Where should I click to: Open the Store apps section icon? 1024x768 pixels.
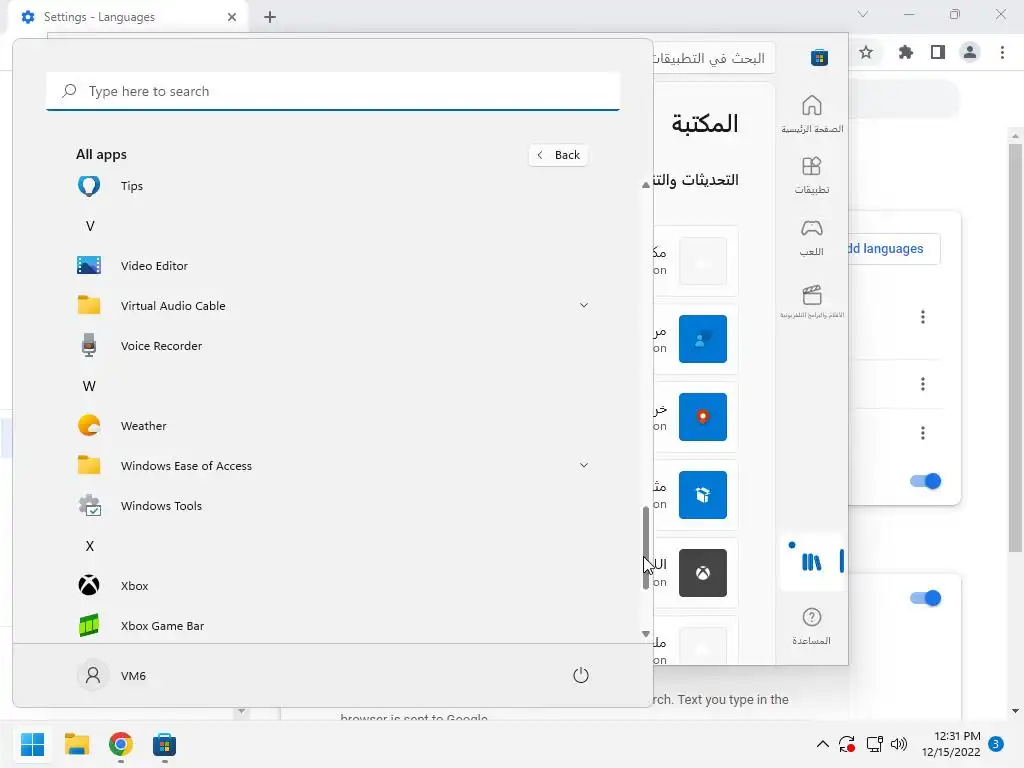pyautogui.click(x=812, y=175)
